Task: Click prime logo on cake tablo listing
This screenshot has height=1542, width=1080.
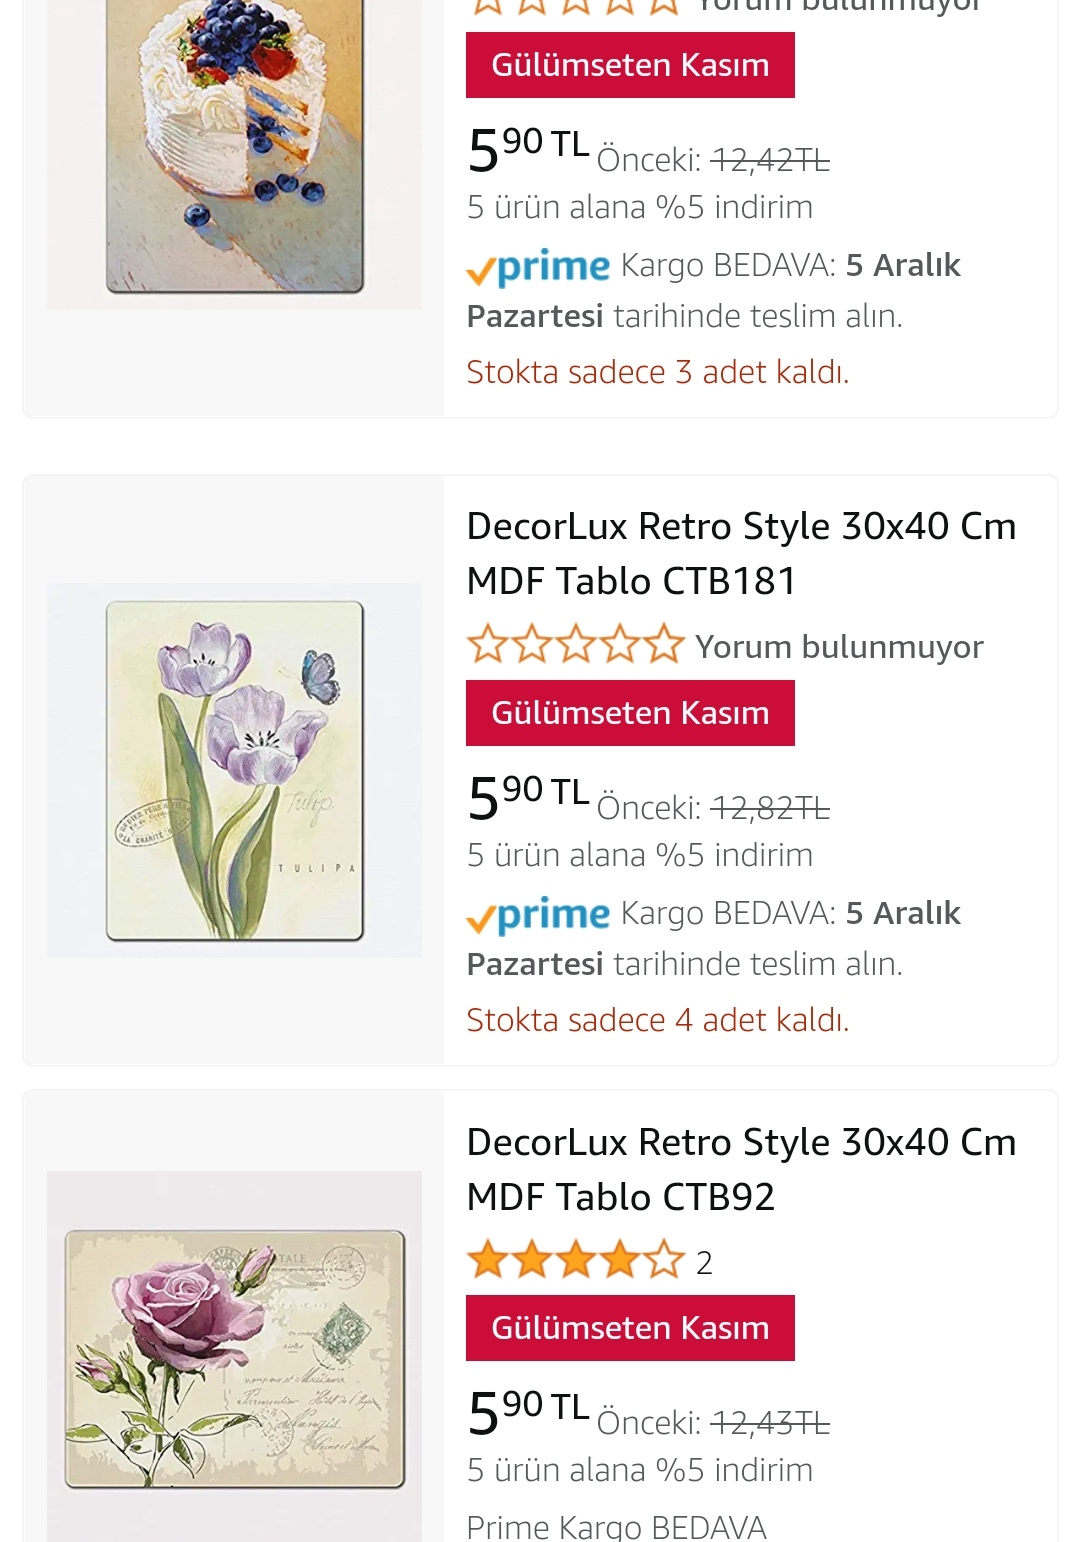Action: click(x=538, y=266)
